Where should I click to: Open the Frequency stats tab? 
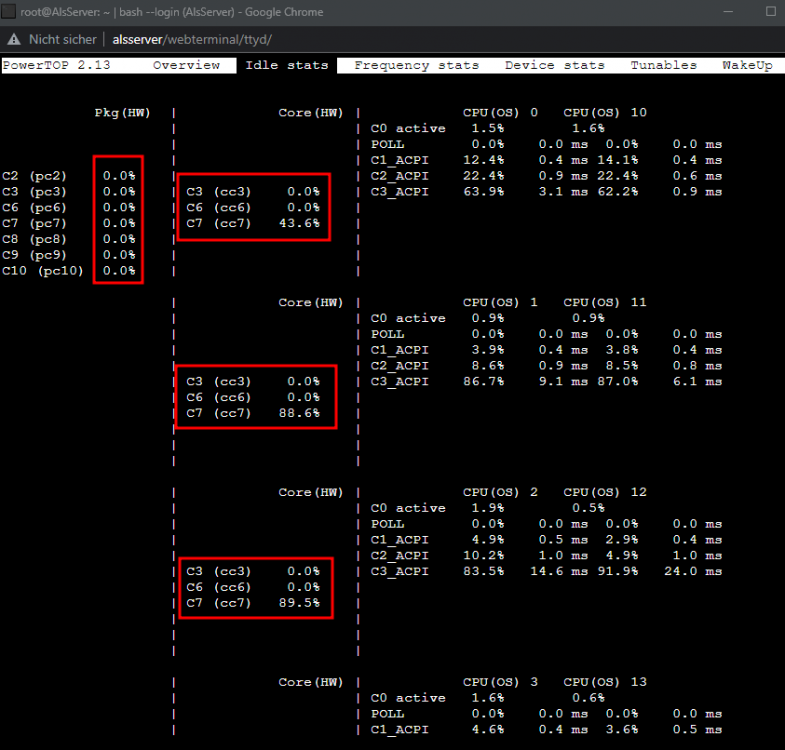[417, 65]
